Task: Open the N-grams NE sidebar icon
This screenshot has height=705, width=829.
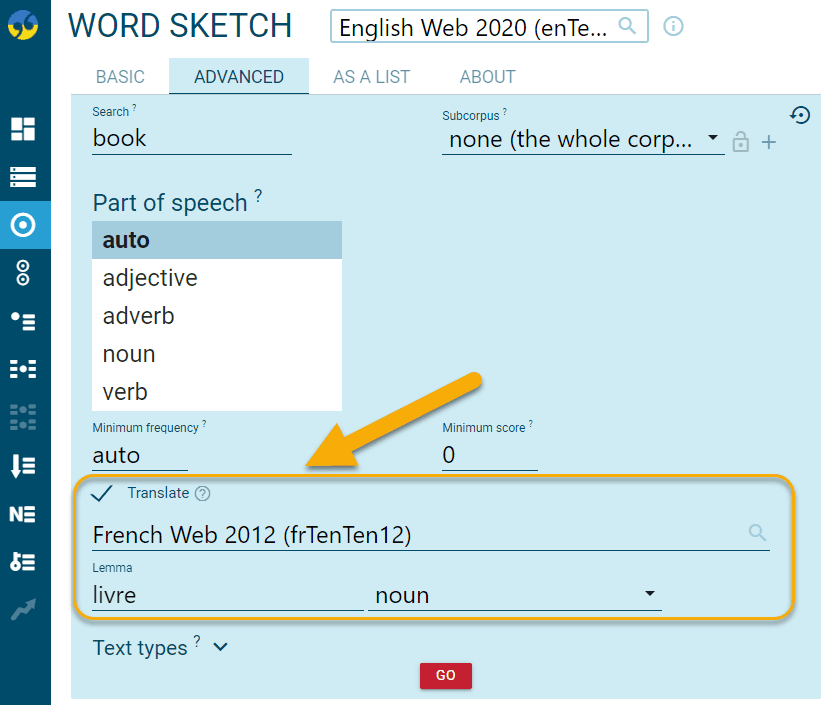Action: coord(23,514)
